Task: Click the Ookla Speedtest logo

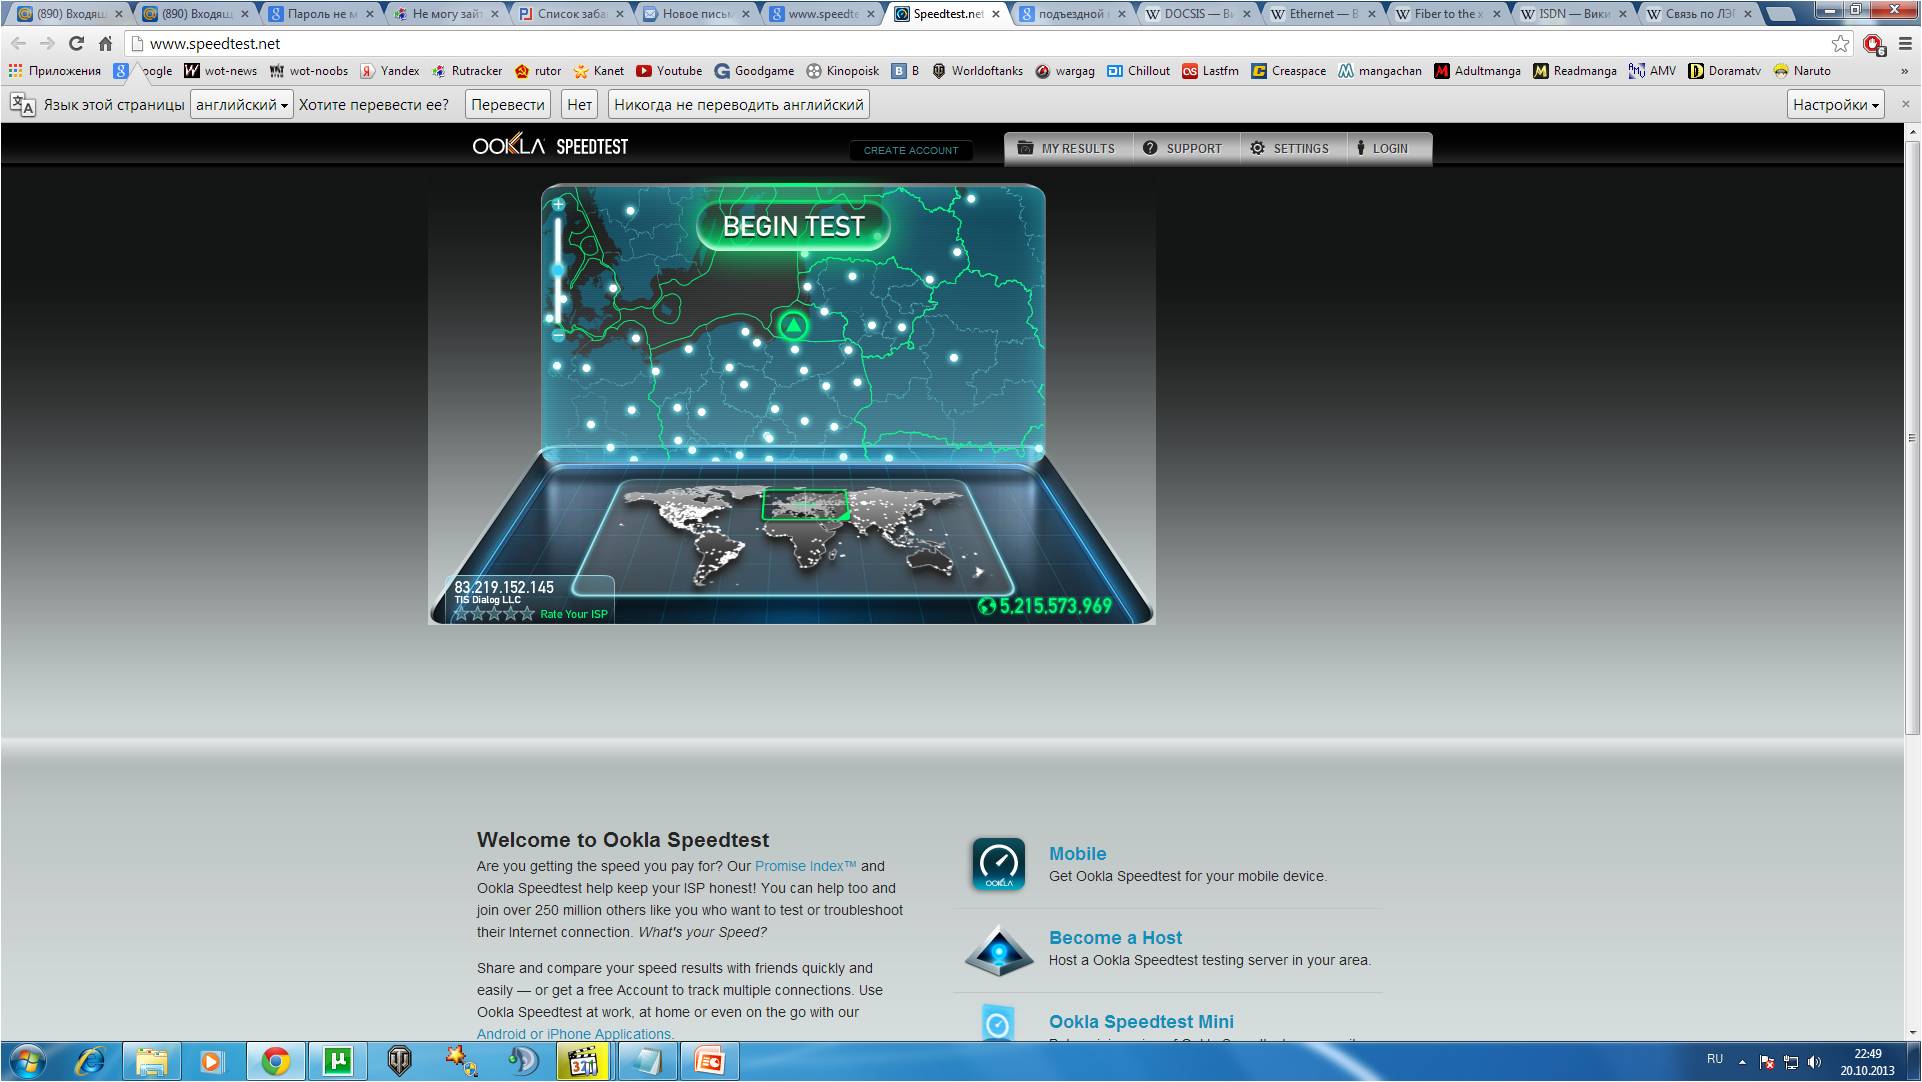Action: click(550, 146)
